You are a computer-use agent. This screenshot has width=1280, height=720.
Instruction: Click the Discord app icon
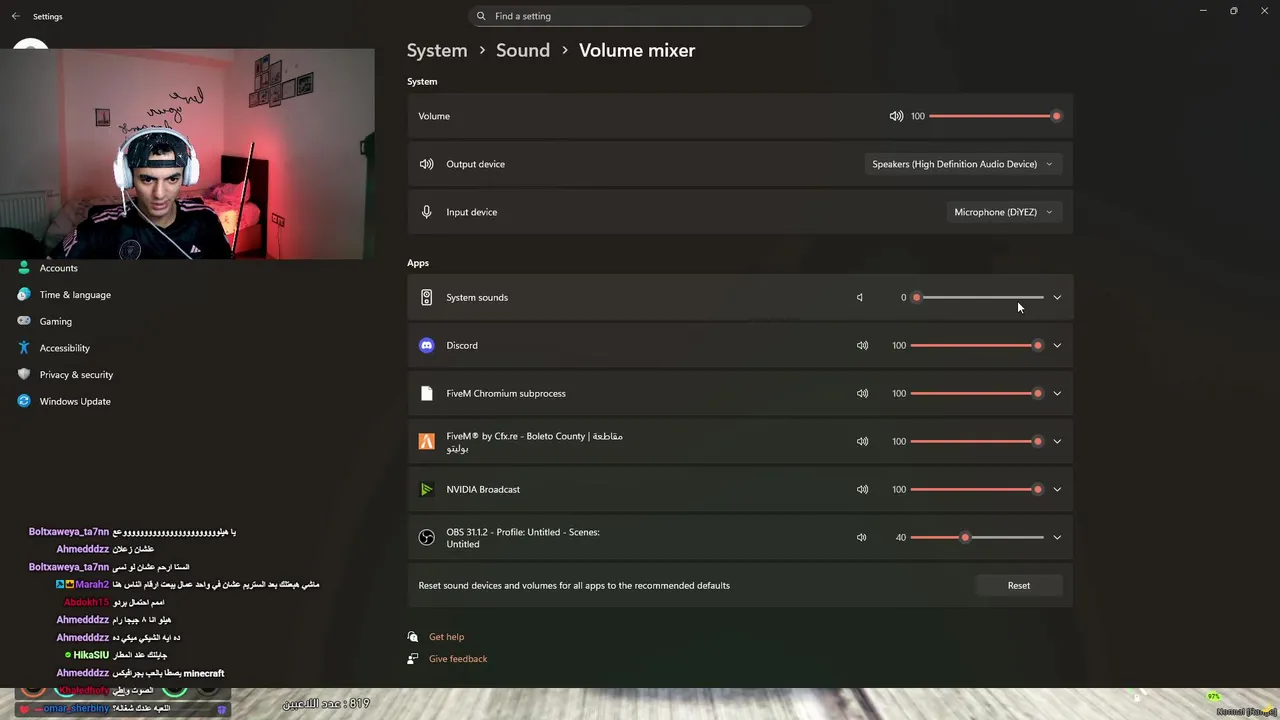[427, 345]
